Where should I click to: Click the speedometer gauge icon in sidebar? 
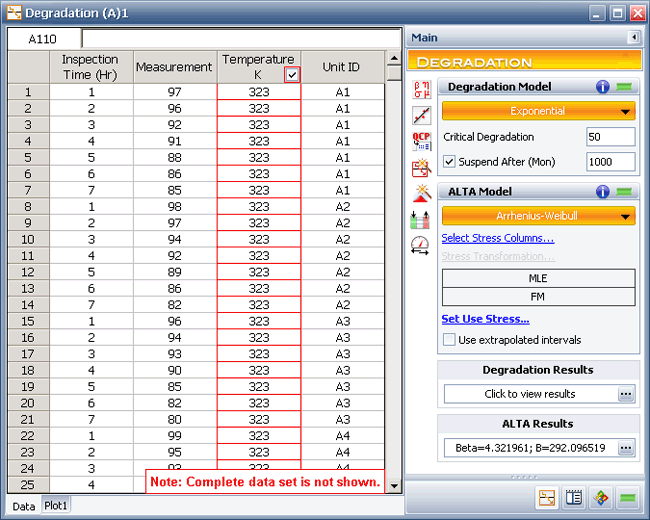(421, 243)
